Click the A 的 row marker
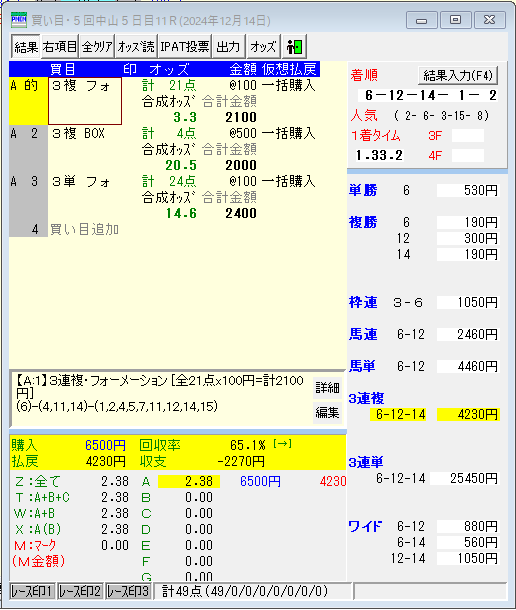The height and width of the screenshot is (610, 516). pyautogui.click(x=28, y=101)
